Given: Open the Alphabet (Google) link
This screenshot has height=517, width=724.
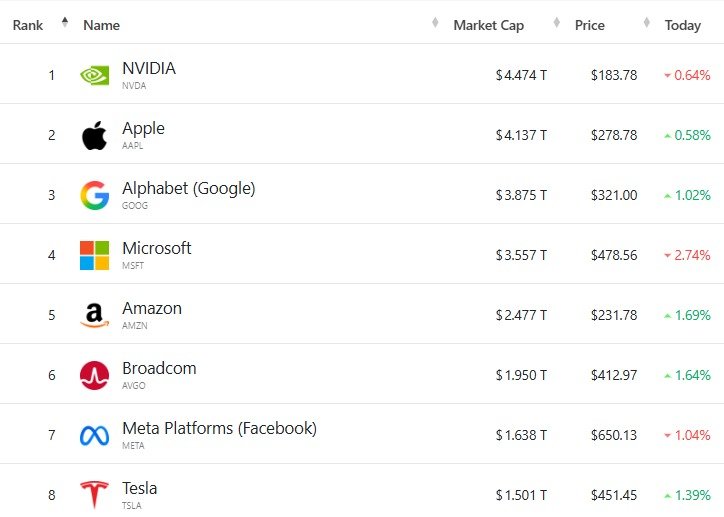Looking at the screenshot, I should click(x=188, y=189).
